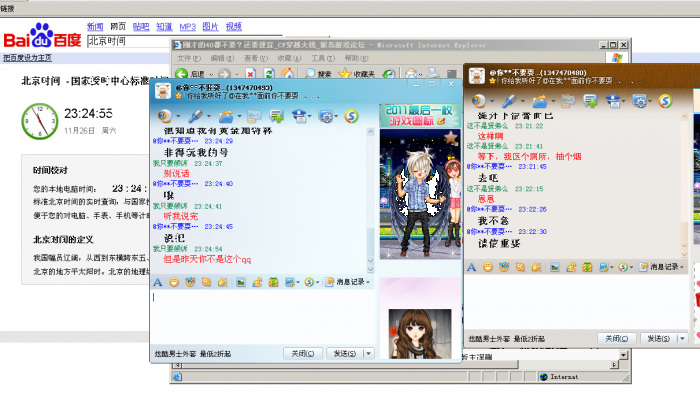The width and height of the screenshot is (700, 405).
Task: Open 消息记录 dropdown in brown chat window
Action: point(662,267)
